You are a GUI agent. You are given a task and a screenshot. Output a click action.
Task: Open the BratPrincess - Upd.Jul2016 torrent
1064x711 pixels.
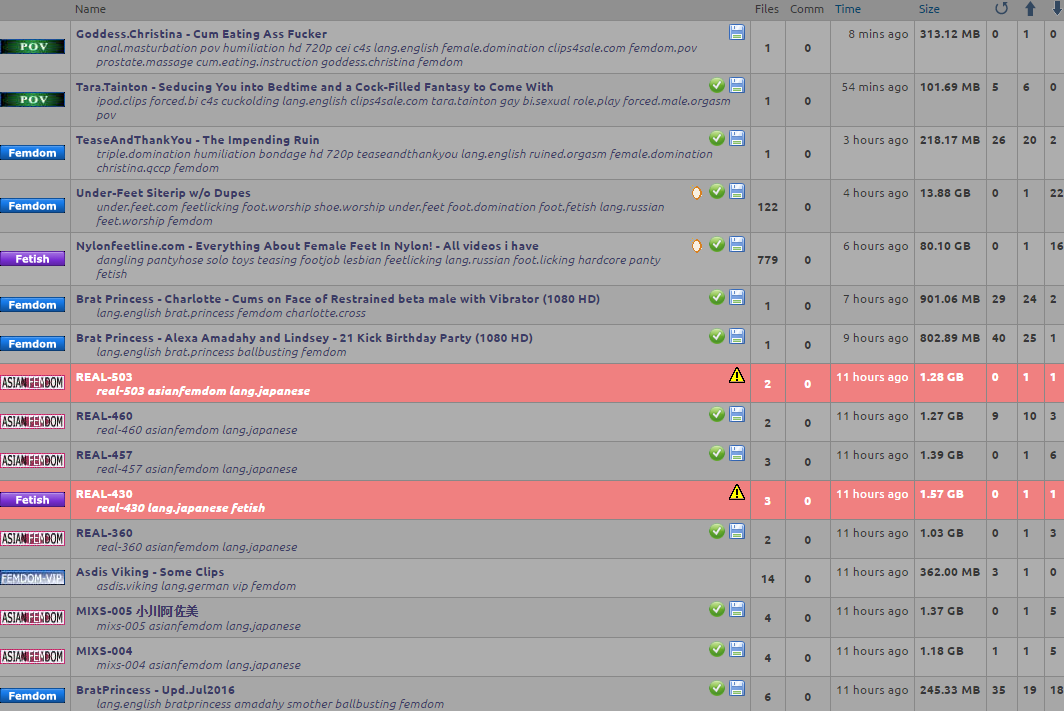pos(155,690)
